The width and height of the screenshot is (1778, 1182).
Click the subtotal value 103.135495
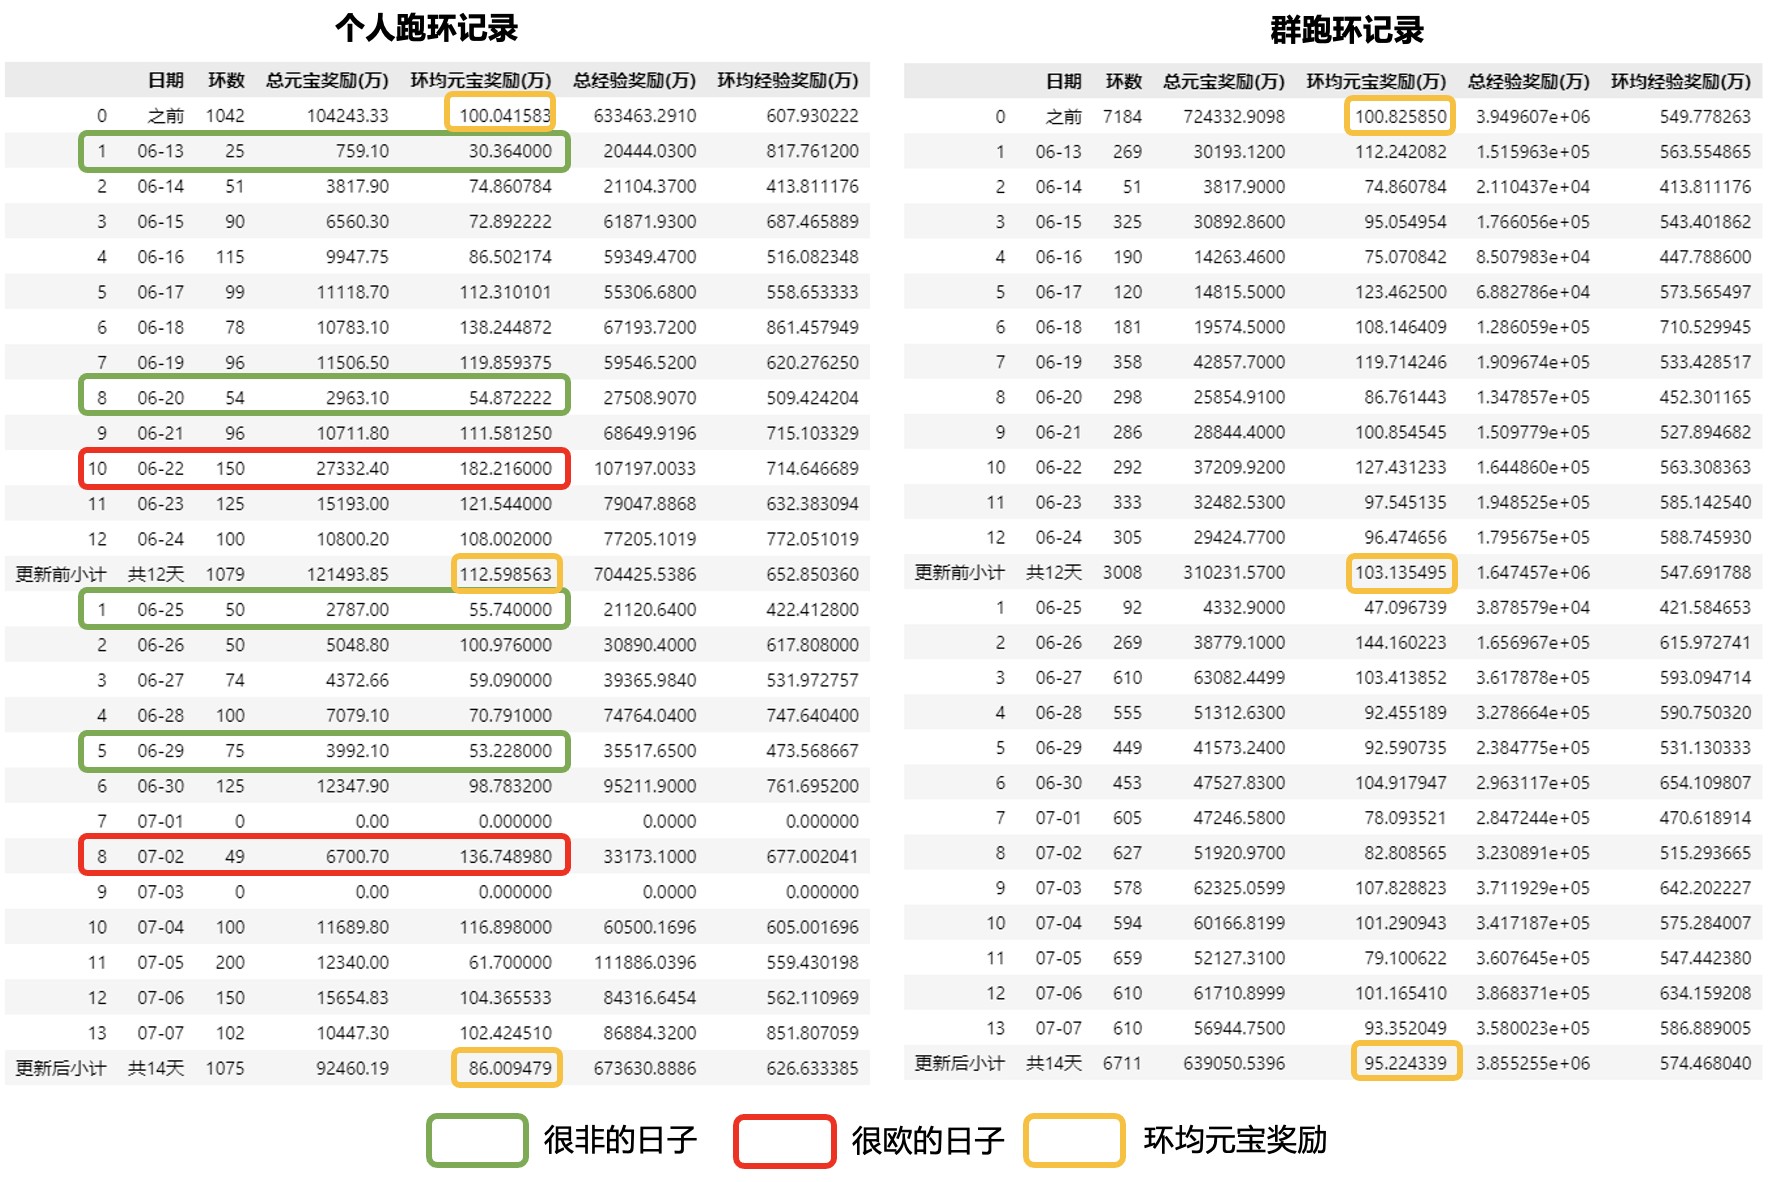coord(1400,573)
